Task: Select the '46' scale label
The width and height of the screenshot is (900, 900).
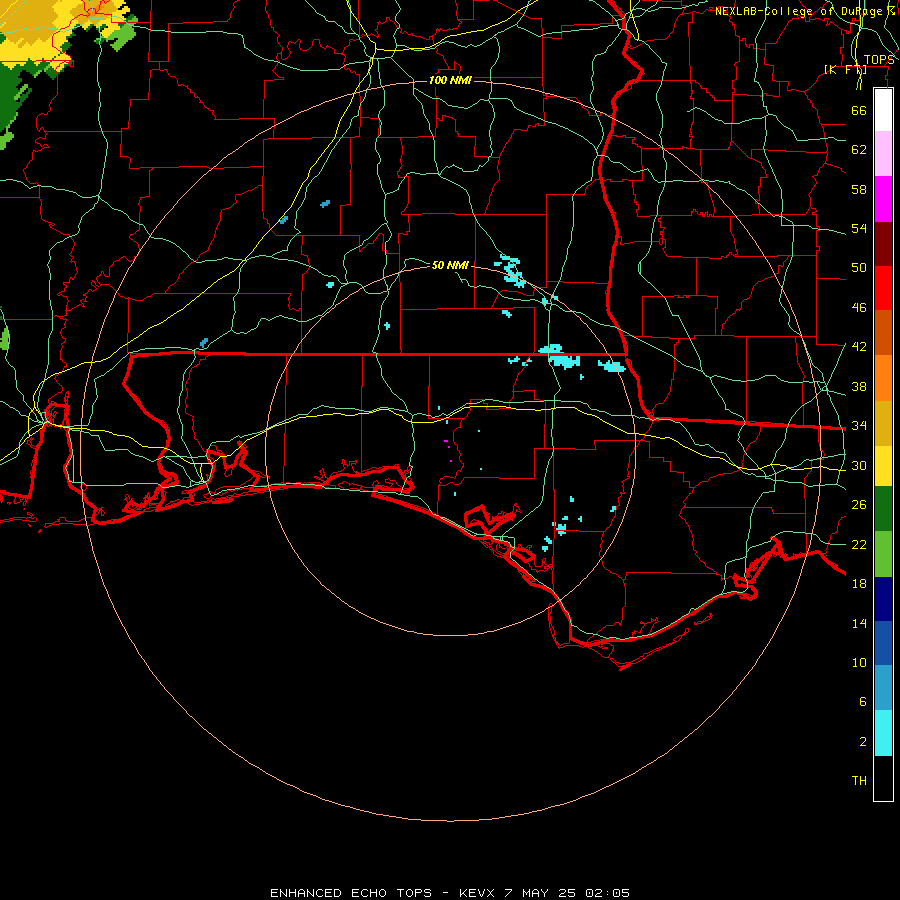Action: tap(859, 308)
